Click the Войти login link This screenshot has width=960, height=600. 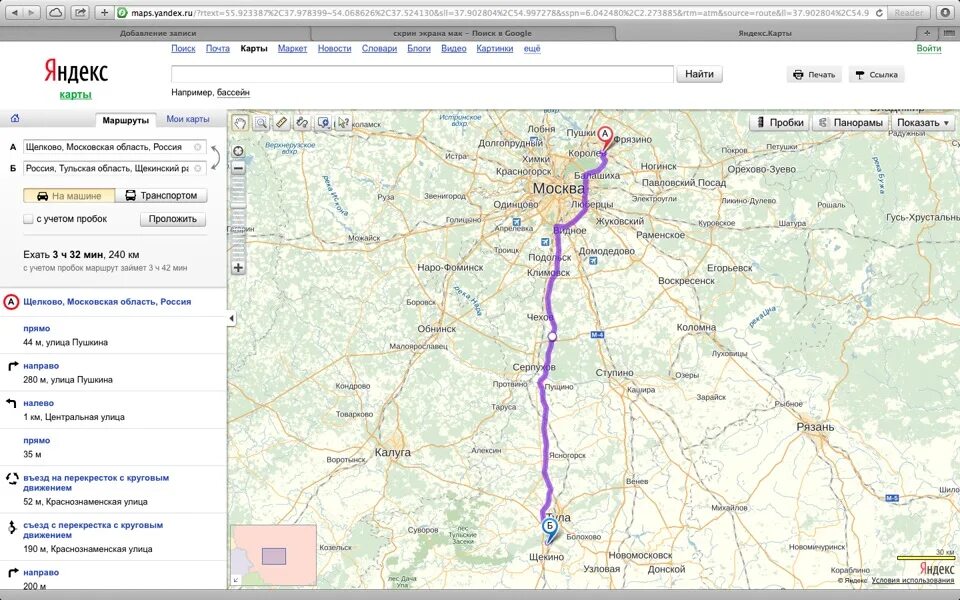pos(929,48)
